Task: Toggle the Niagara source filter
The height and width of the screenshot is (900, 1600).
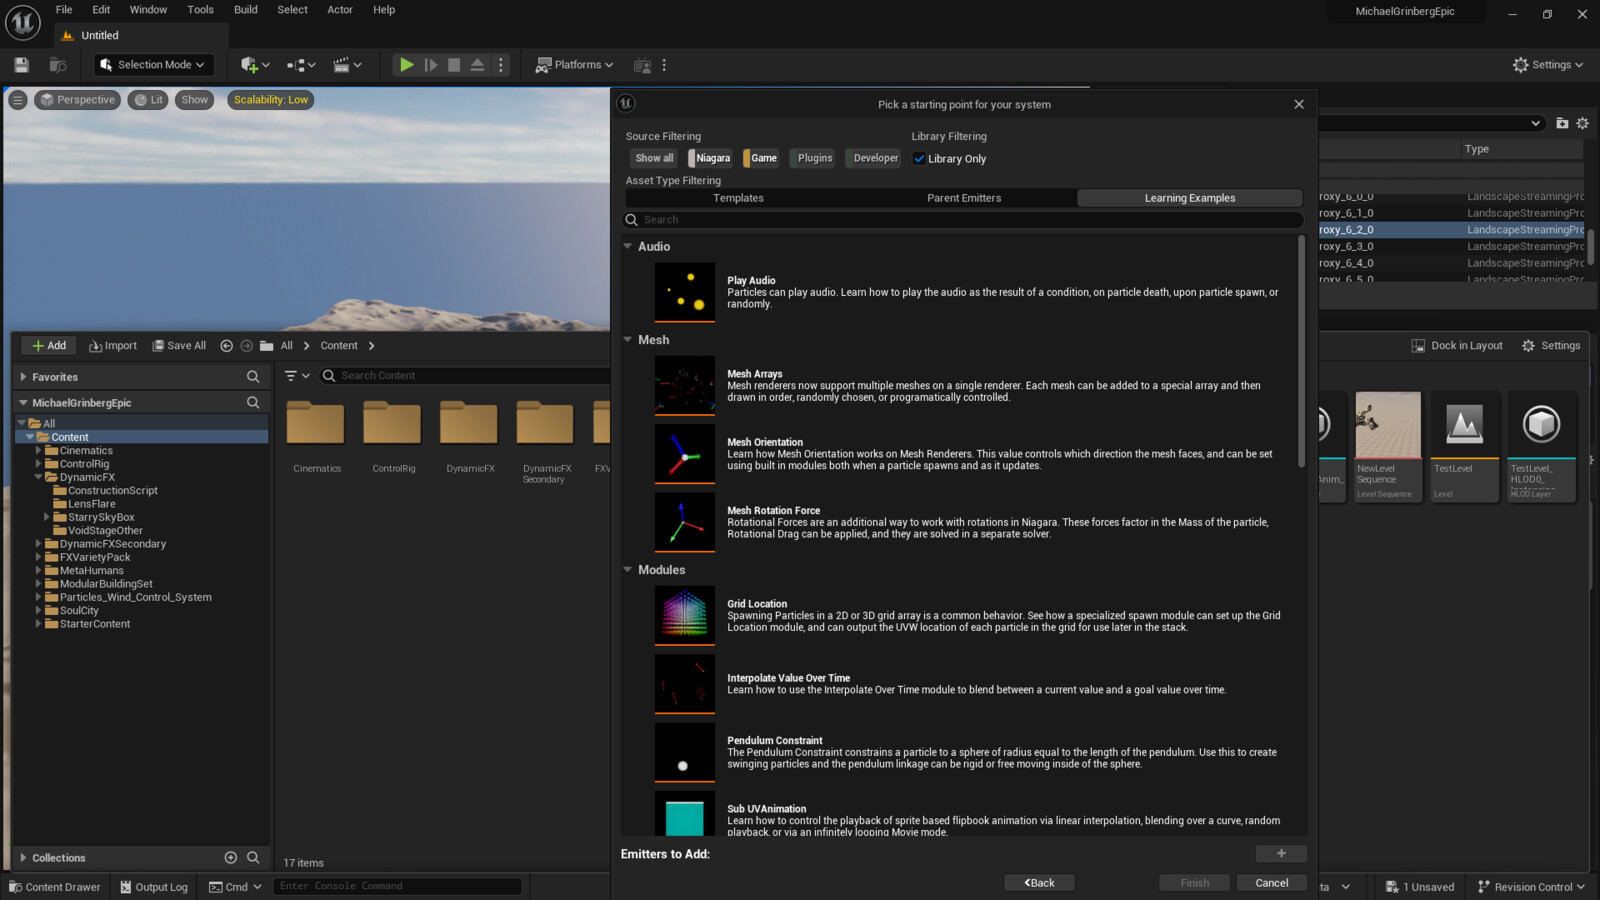Action: 710,158
